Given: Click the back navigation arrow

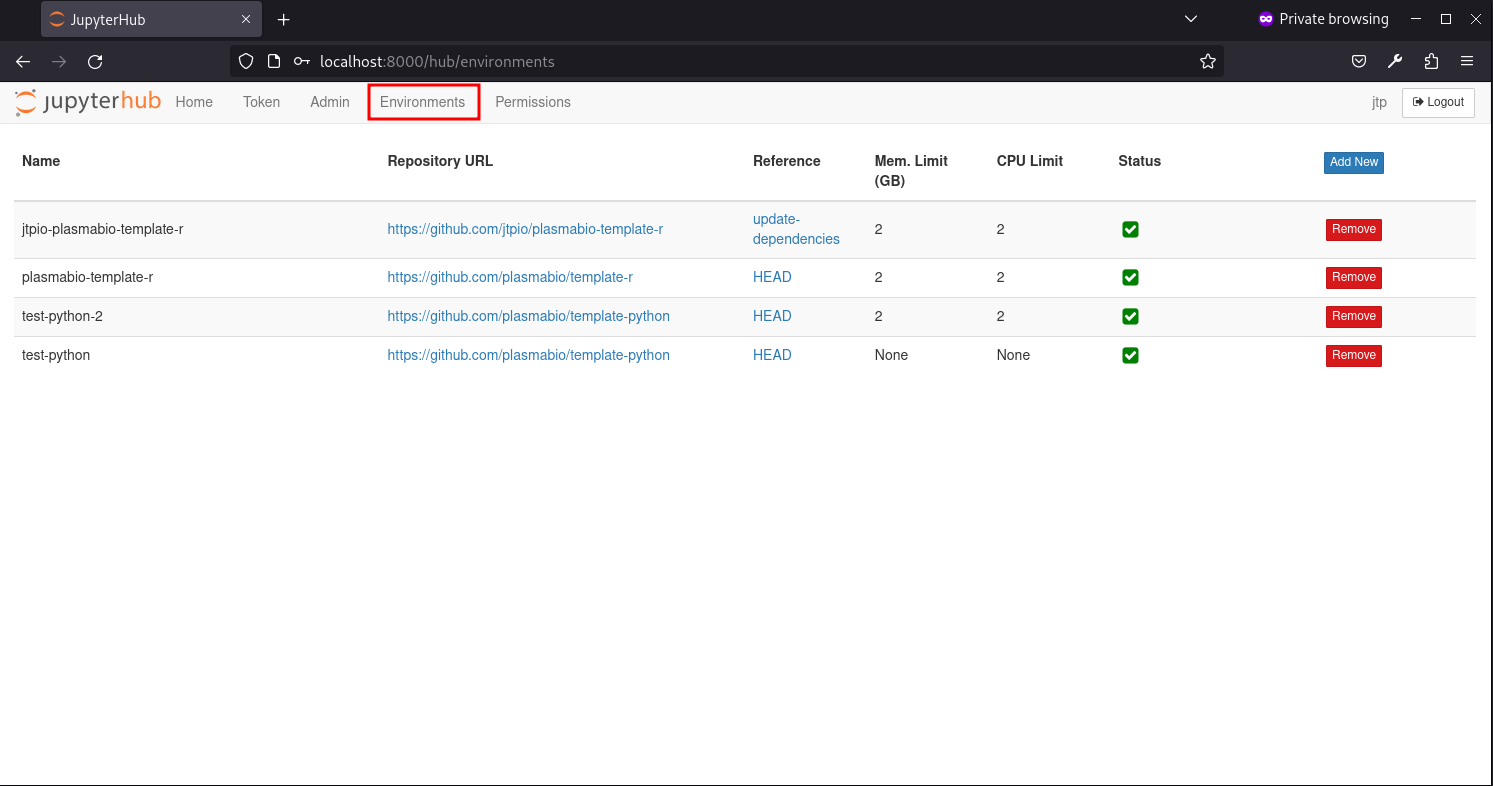Looking at the screenshot, I should (x=22, y=61).
